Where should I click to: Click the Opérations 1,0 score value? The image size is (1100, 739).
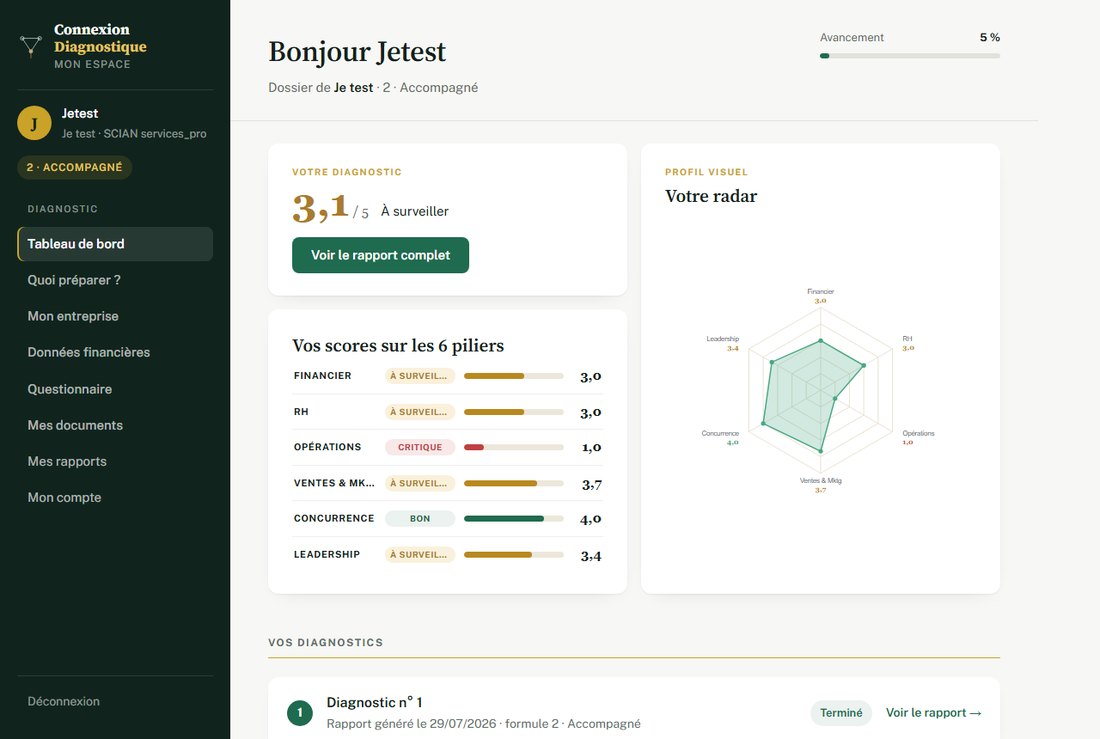pyautogui.click(x=591, y=448)
